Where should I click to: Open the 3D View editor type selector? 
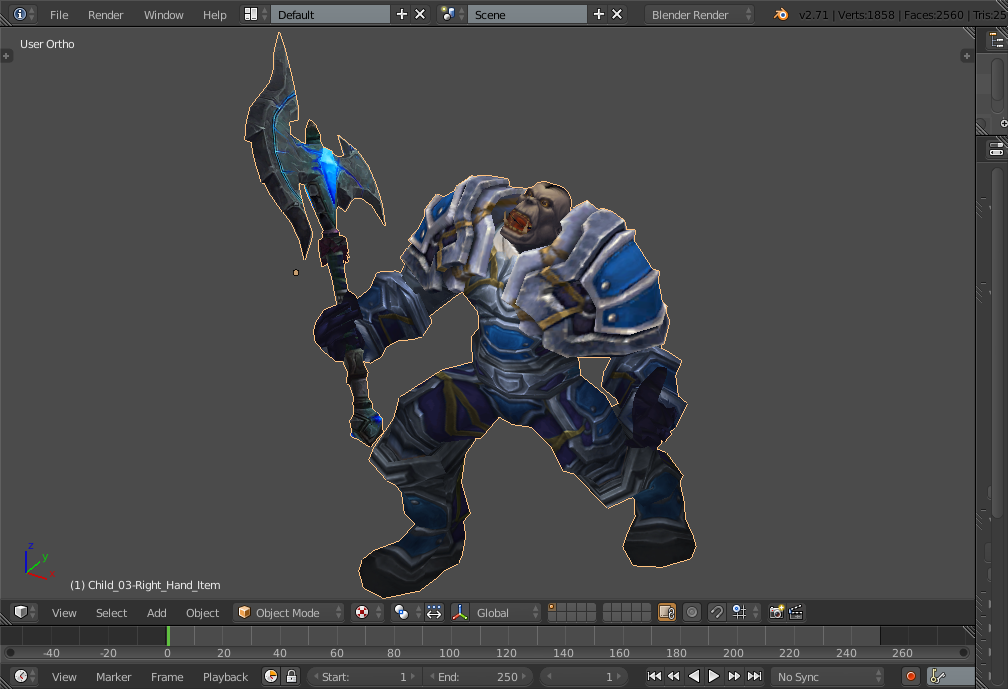(x=24, y=613)
